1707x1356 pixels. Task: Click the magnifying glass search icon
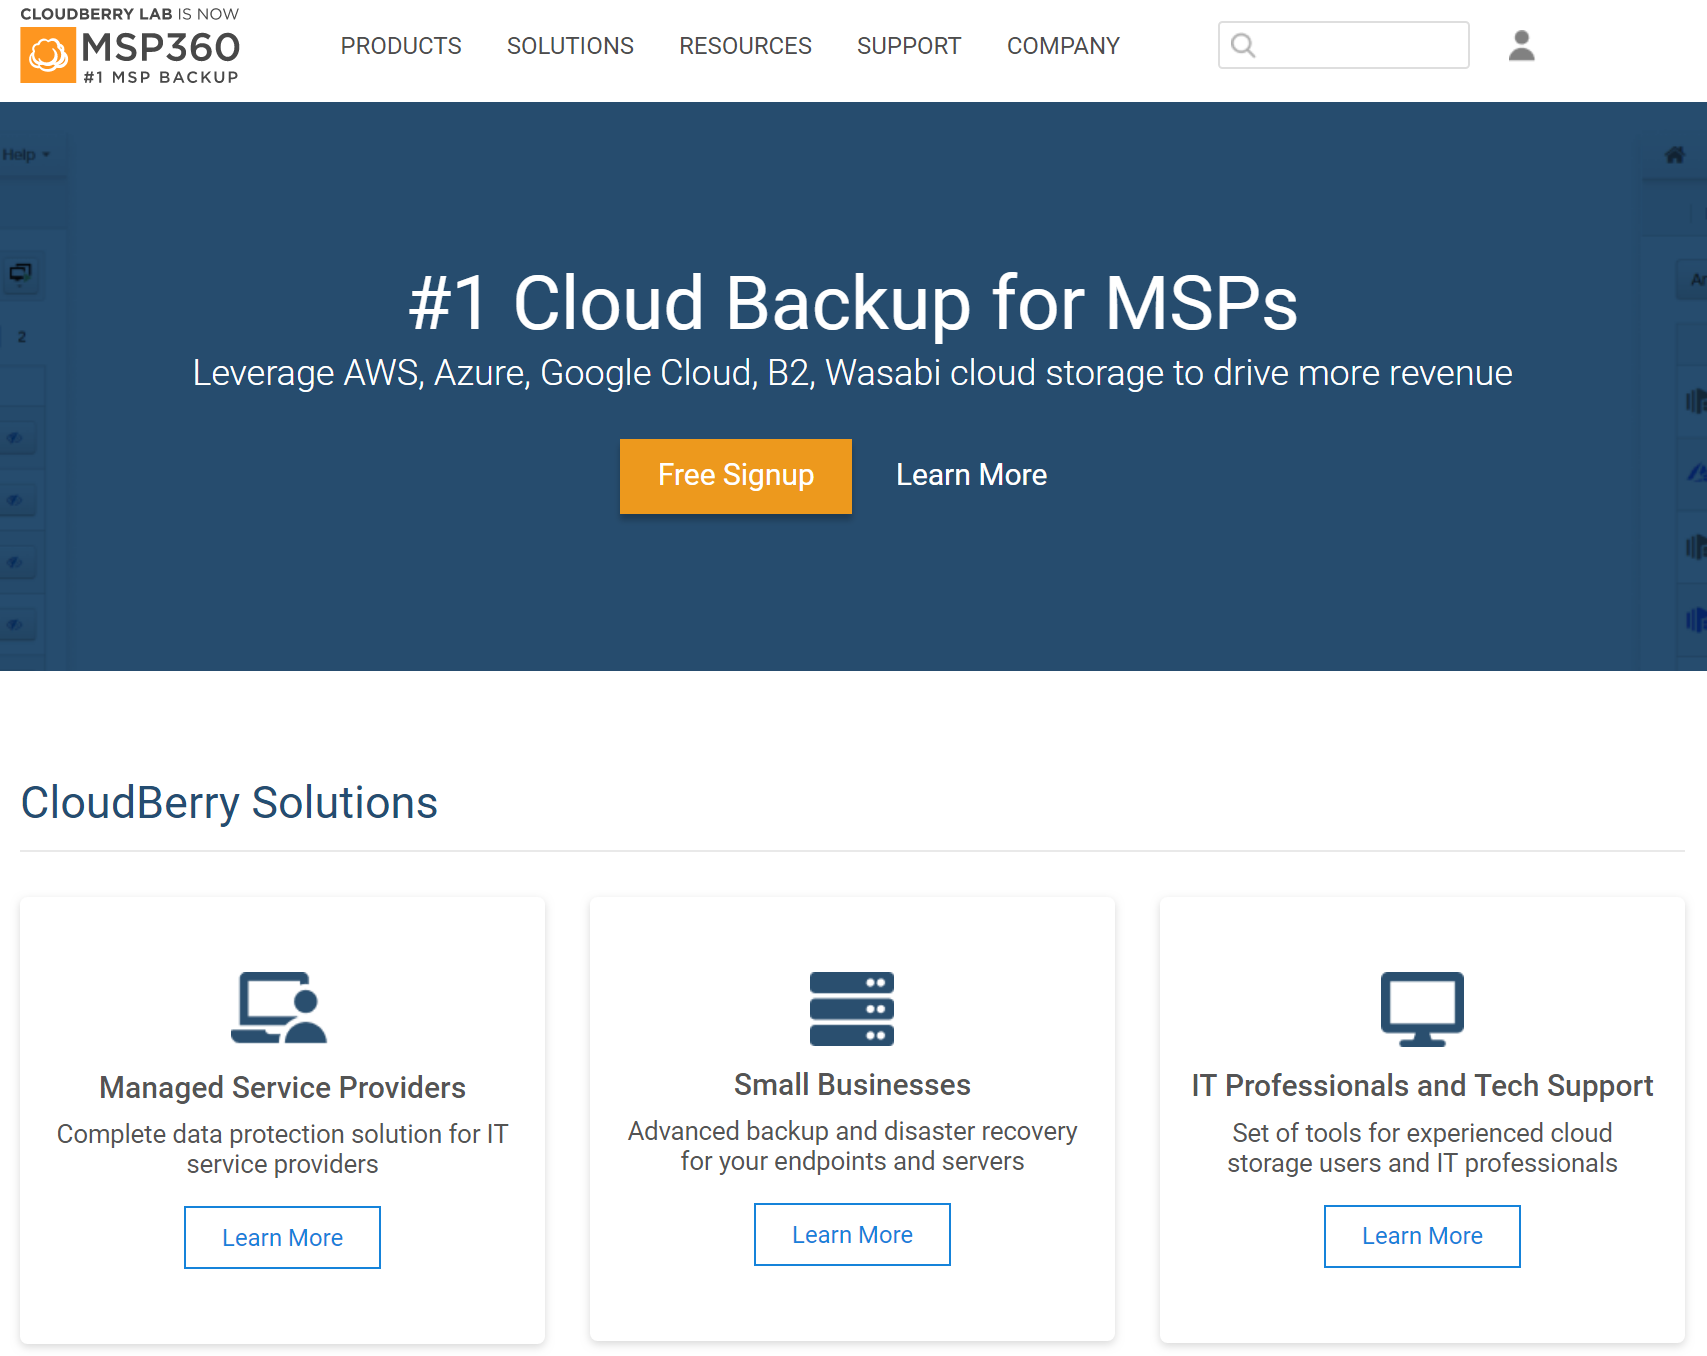(x=1243, y=46)
